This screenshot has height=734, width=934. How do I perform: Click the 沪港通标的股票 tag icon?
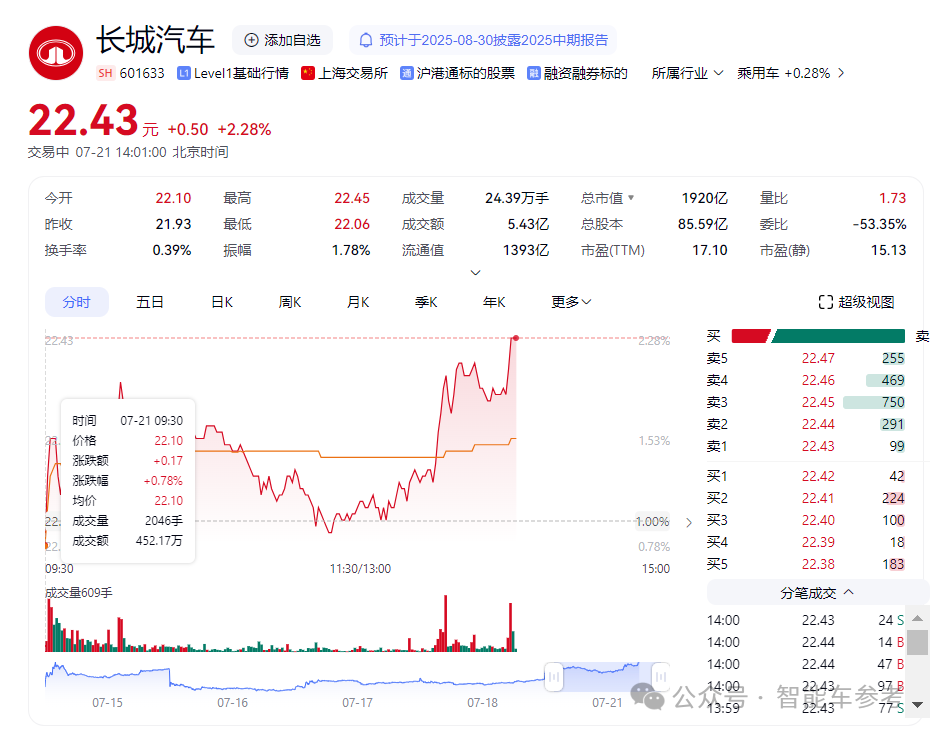pos(407,73)
